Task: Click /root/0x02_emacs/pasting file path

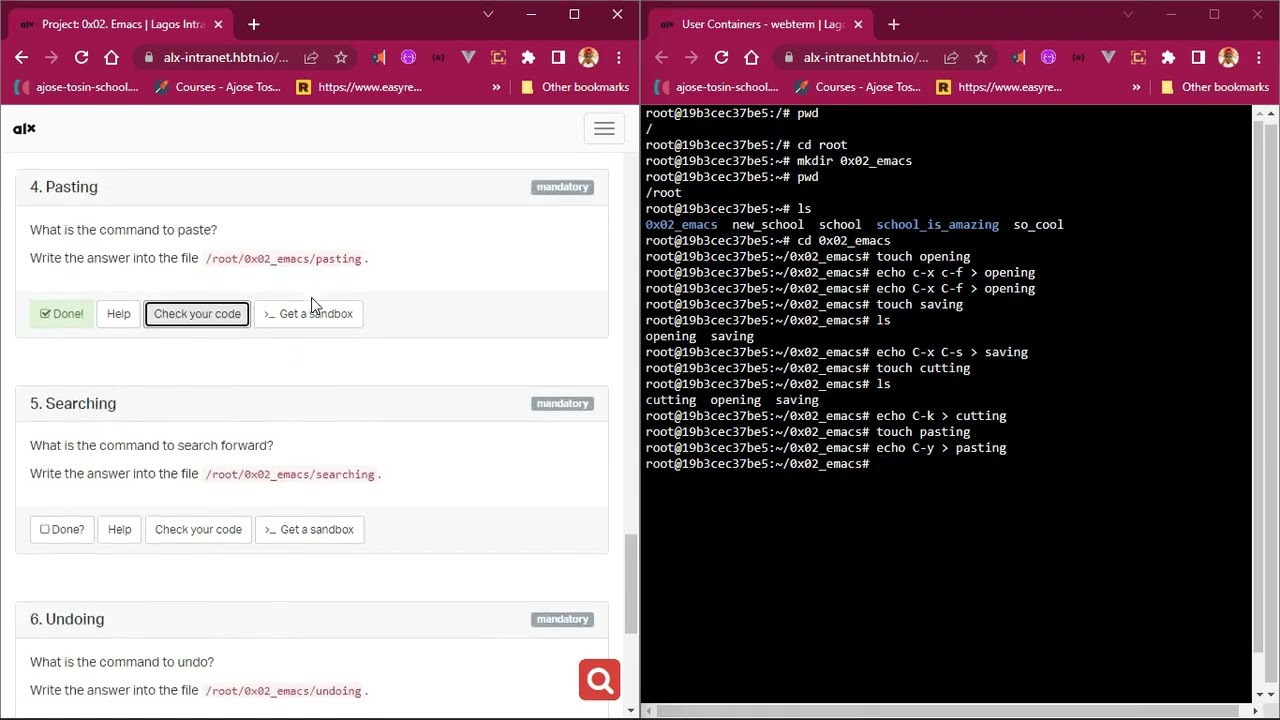Action: [283, 259]
